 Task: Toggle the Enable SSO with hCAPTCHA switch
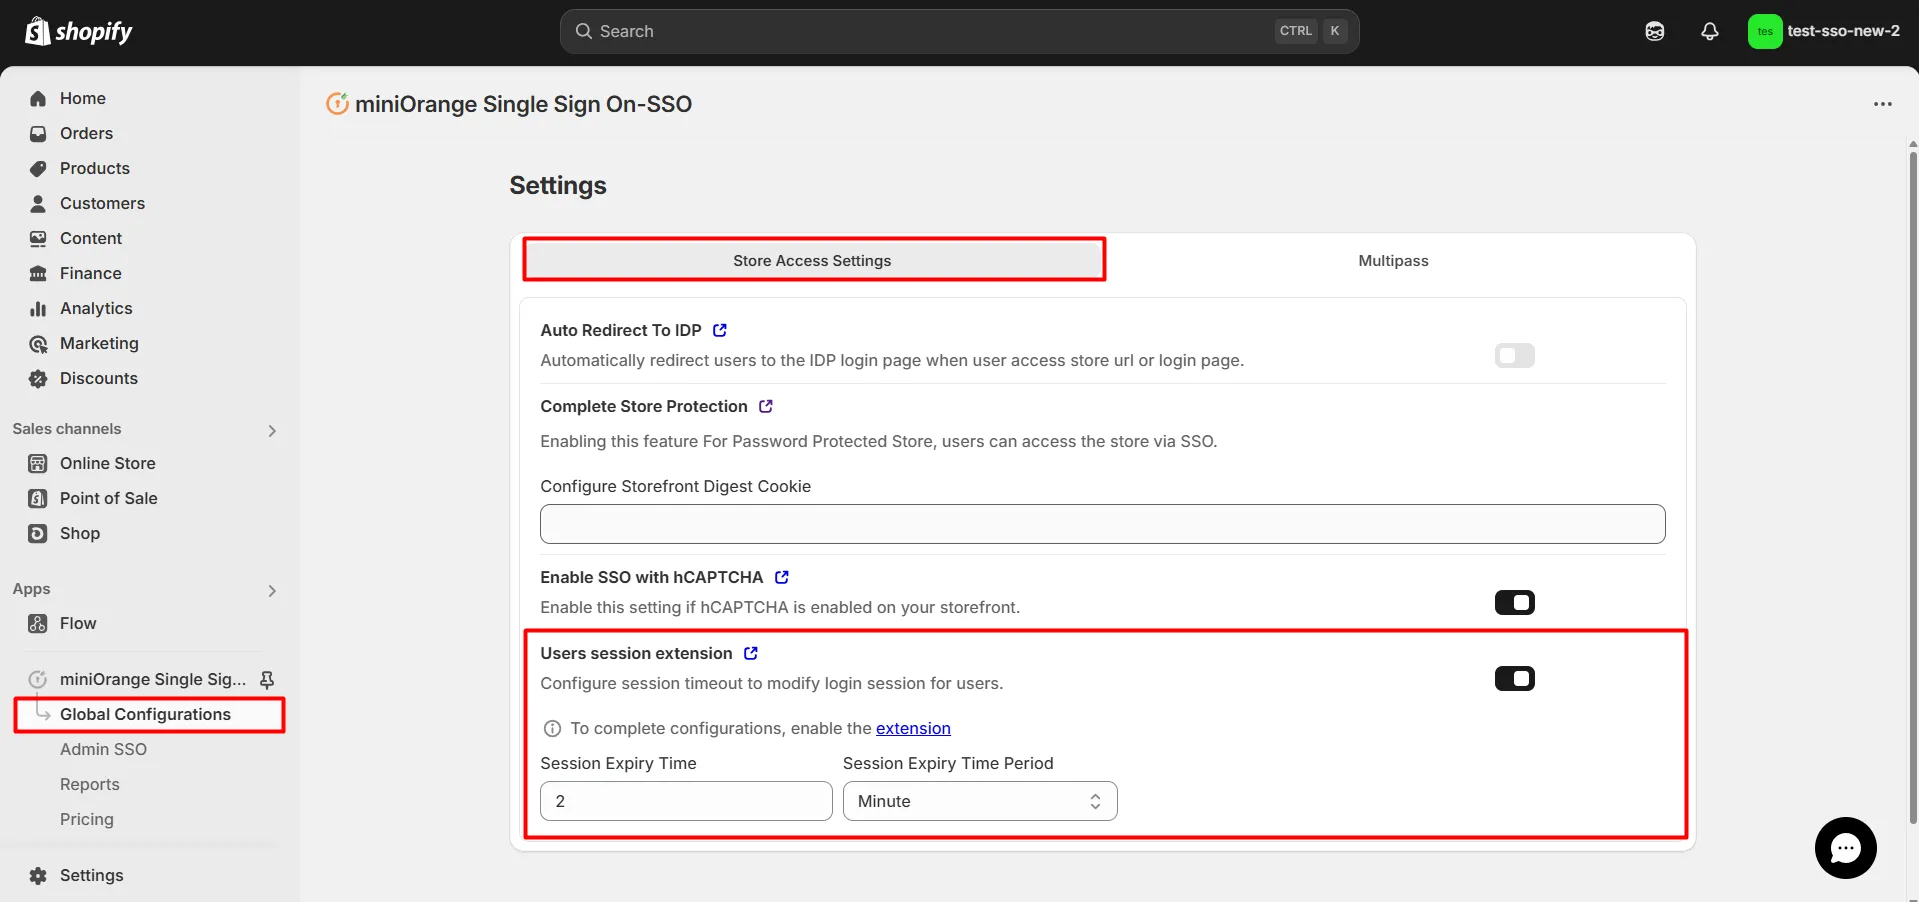click(1514, 602)
